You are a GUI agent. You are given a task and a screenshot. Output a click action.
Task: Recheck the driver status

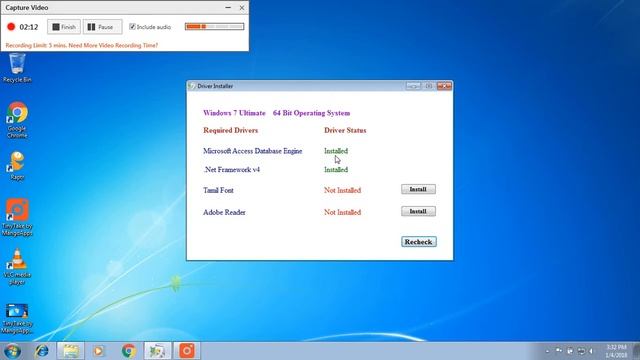[x=419, y=242]
